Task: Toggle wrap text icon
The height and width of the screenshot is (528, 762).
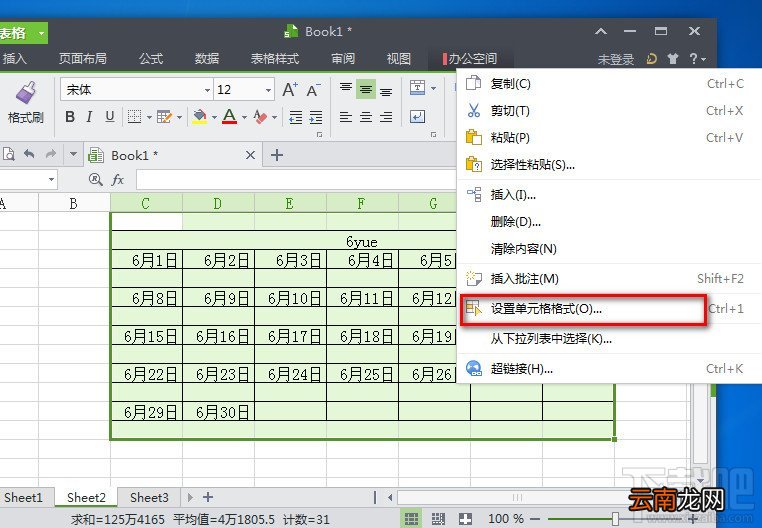Action: point(417,117)
